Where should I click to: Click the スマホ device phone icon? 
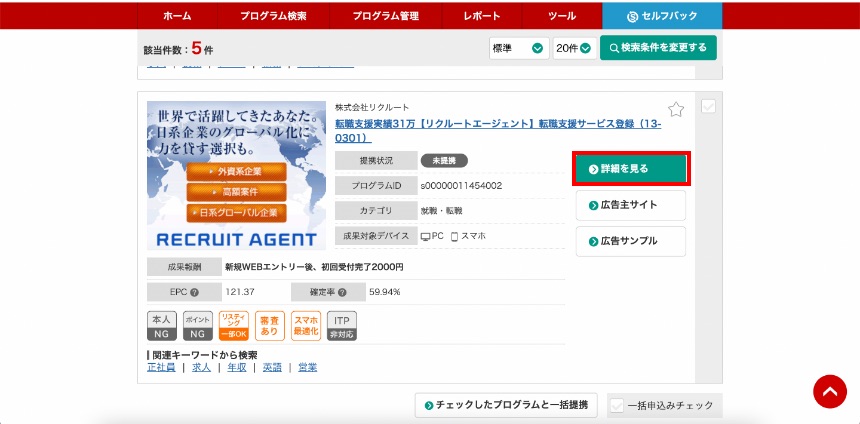454,236
